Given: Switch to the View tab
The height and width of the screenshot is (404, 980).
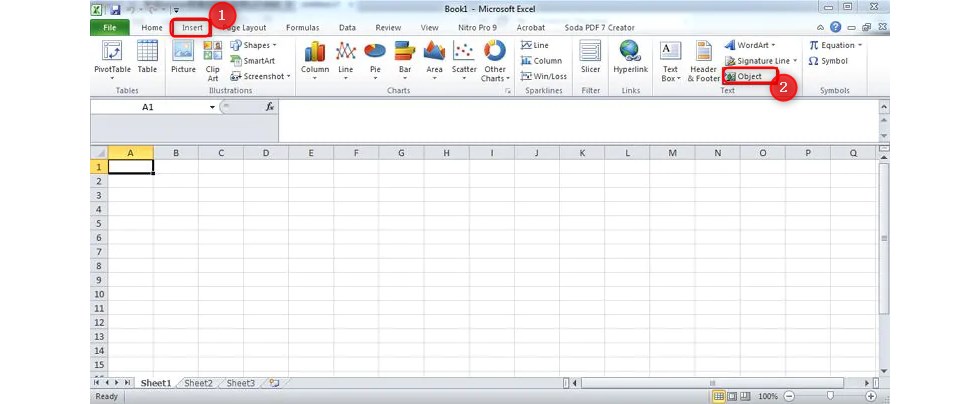Looking at the screenshot, I should point(429,28).
